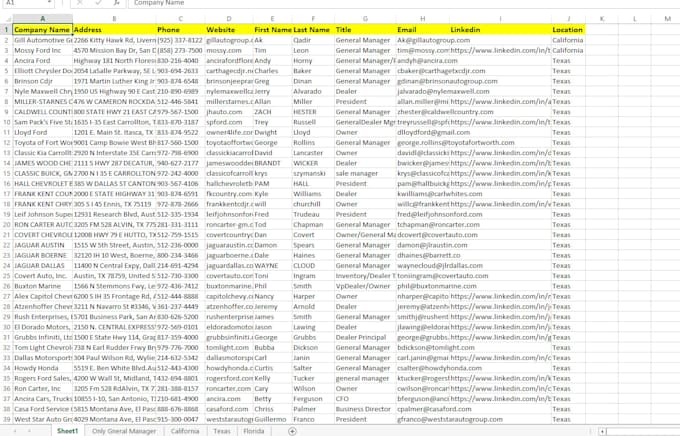Click the dlloydford@gmail.com email cell
This screenshot has height=436, width=680.
pyautogui.click(x=423, y=132)
